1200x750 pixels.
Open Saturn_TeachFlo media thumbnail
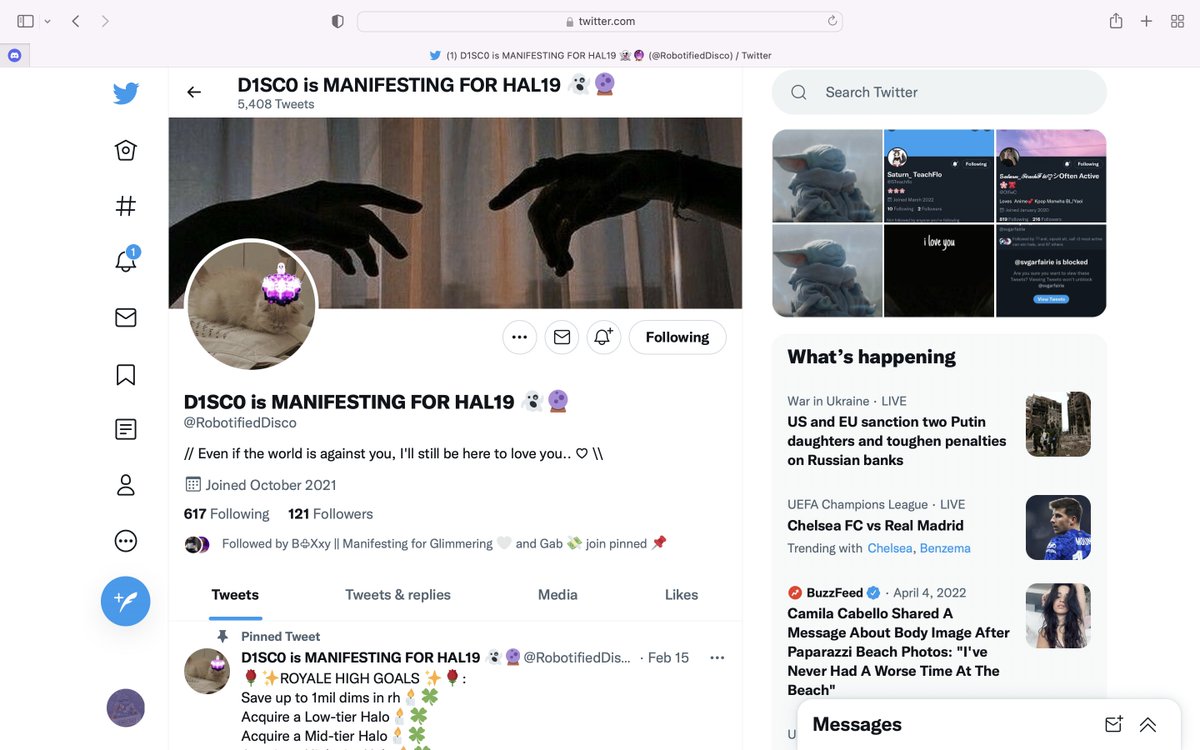click(x=939, y=176)
